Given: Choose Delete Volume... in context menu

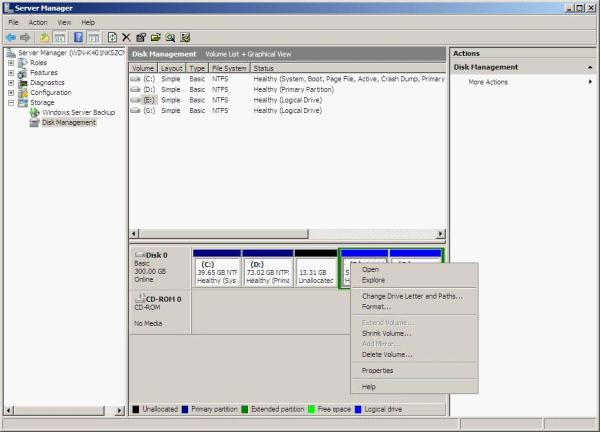Looking at the screenshot, I should 414,354.
